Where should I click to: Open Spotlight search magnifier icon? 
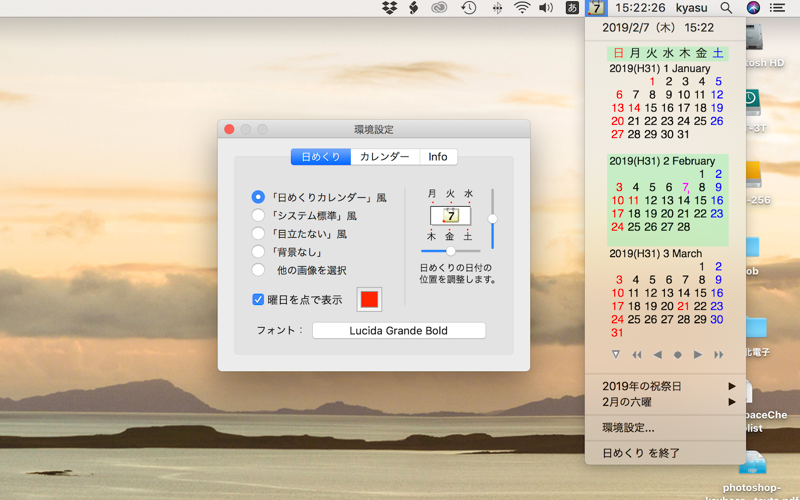point(726,8)
